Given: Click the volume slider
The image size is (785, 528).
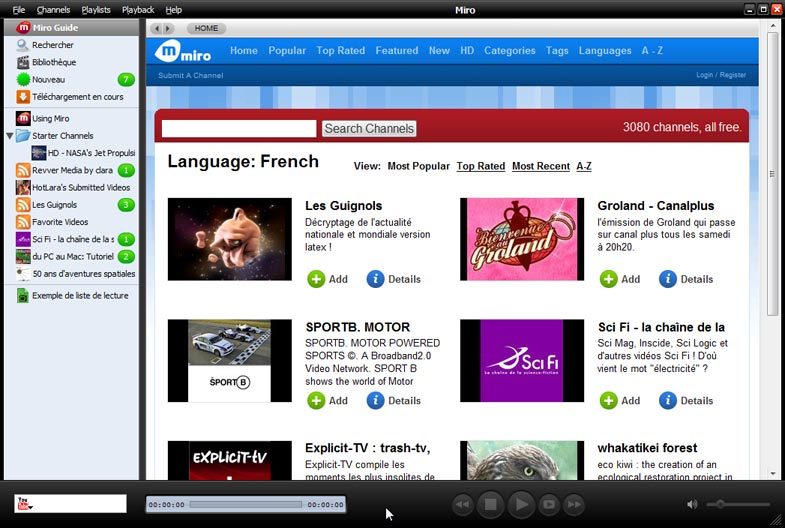Looking at the screenshot, I should pos(738,504).
